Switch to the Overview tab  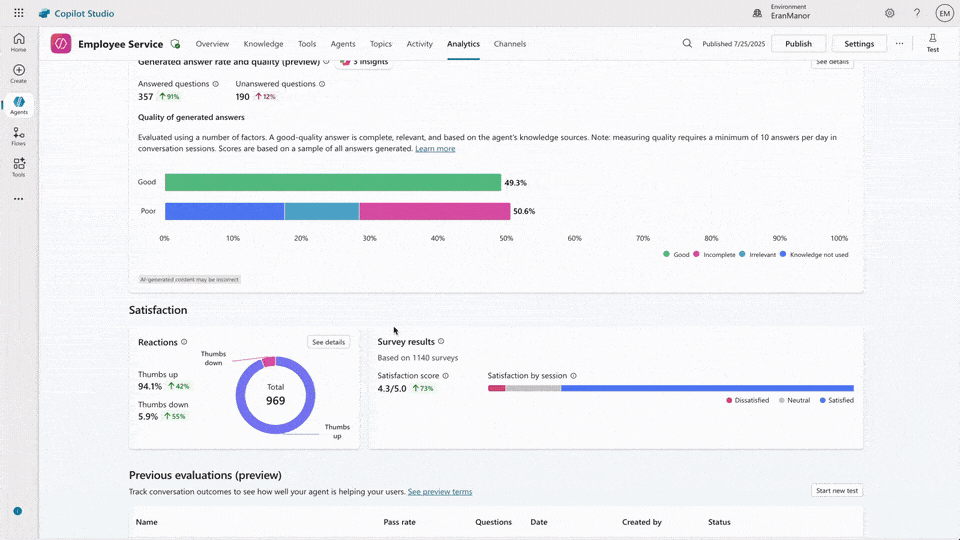point(212,44)
